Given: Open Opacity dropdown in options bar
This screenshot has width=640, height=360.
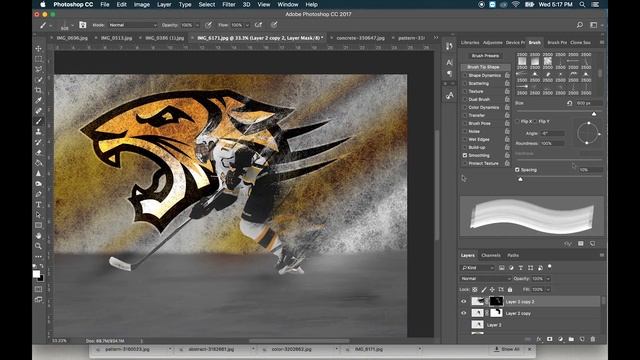Looking at the screenshot, I should (x=197, y=25).
